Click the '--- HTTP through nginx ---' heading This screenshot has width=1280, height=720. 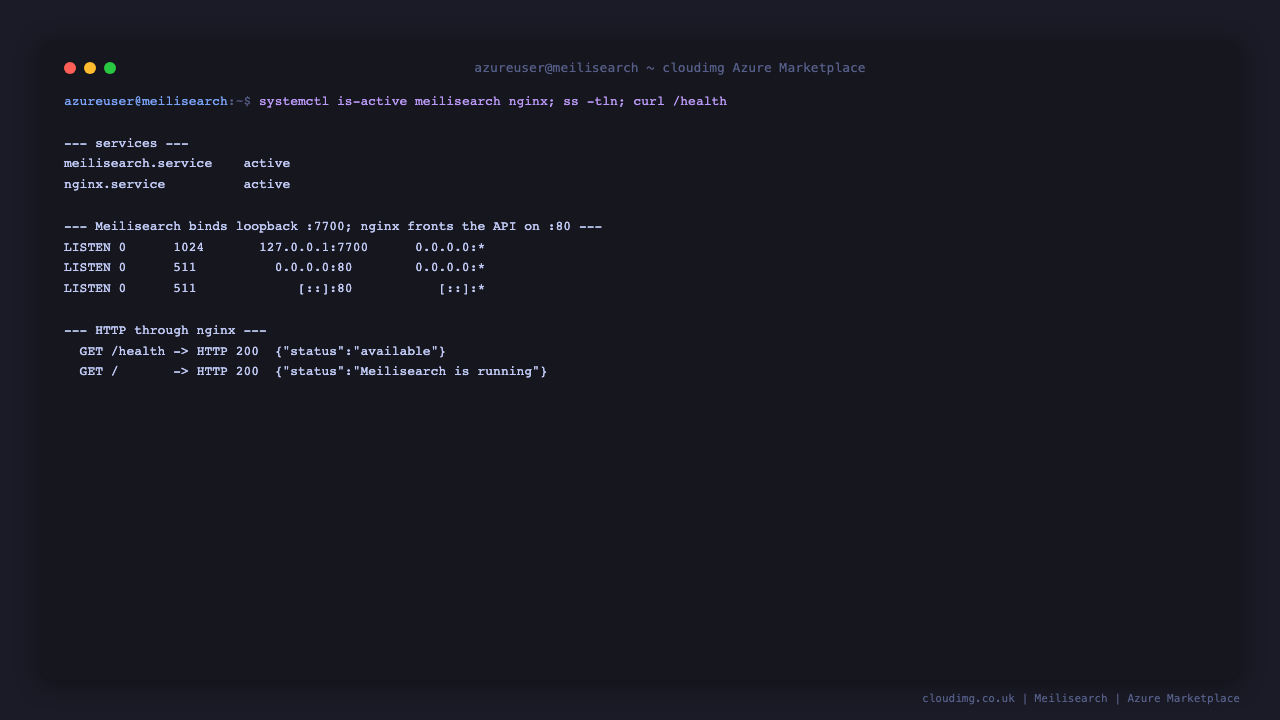[165, 330]
